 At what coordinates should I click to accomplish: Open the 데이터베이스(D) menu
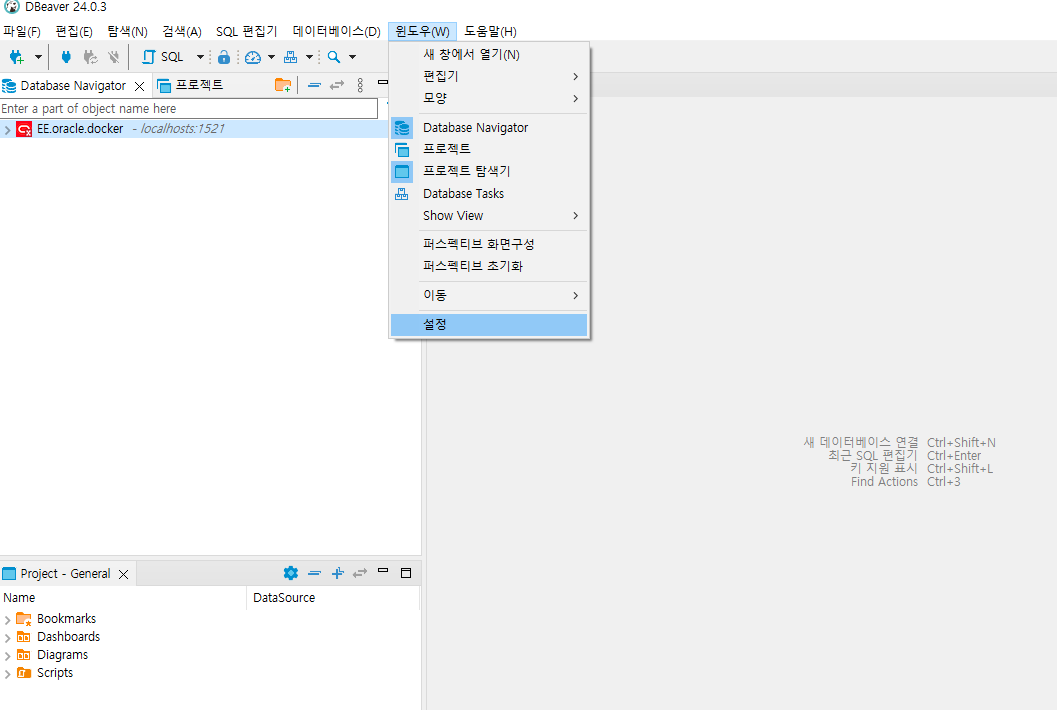pos(336,32)
